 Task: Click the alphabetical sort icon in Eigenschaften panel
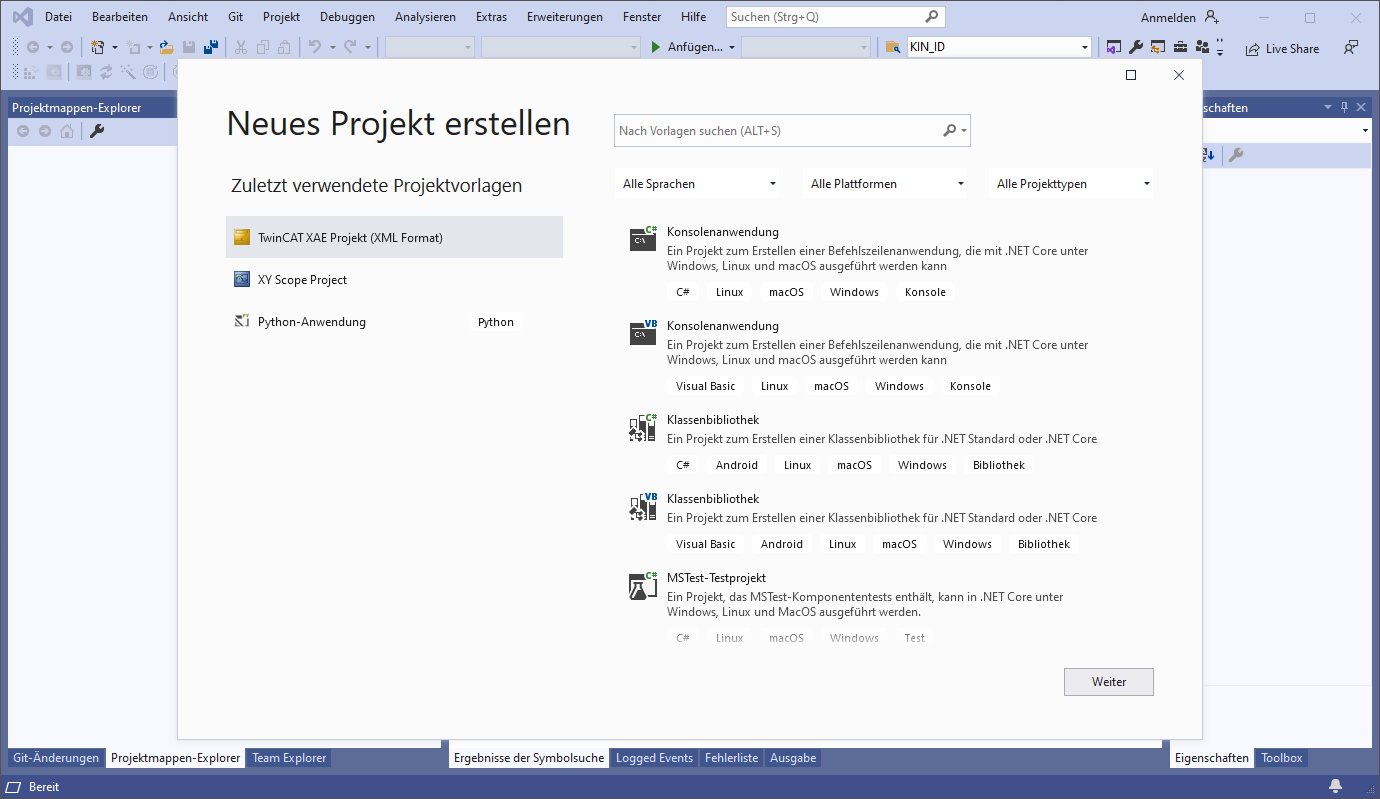click(x=1208, y=155)
